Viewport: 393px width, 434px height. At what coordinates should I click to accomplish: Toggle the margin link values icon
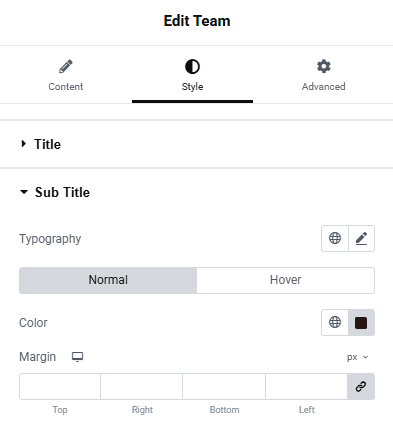pos(361,386)
